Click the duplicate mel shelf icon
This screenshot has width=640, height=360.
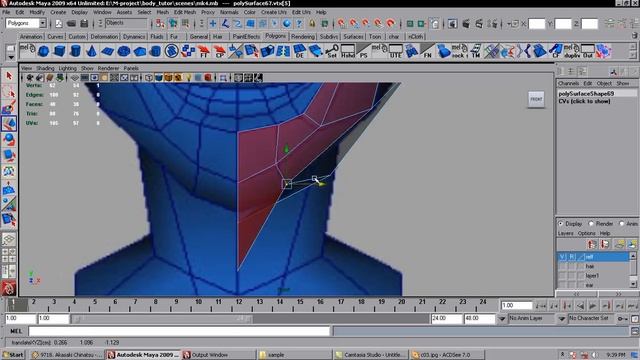[x=572, y=51]
